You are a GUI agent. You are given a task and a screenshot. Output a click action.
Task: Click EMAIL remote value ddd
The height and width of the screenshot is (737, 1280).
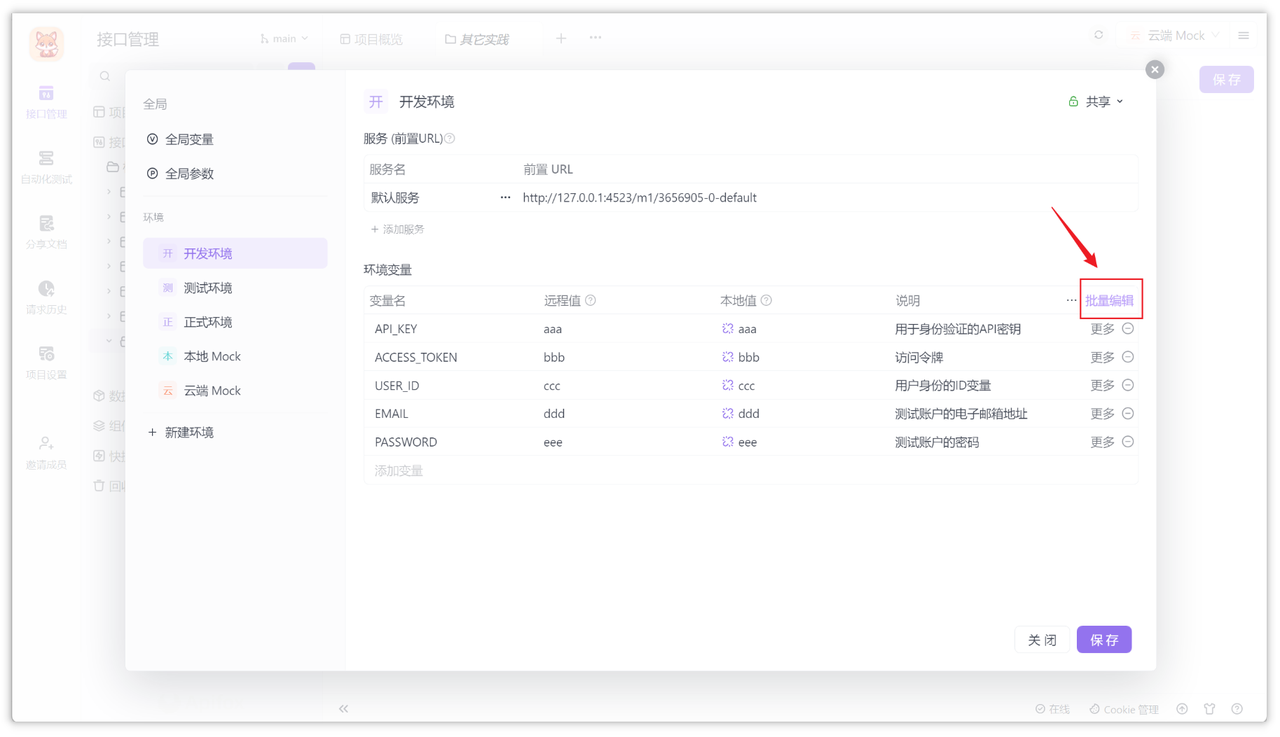(x=554, y=413)
